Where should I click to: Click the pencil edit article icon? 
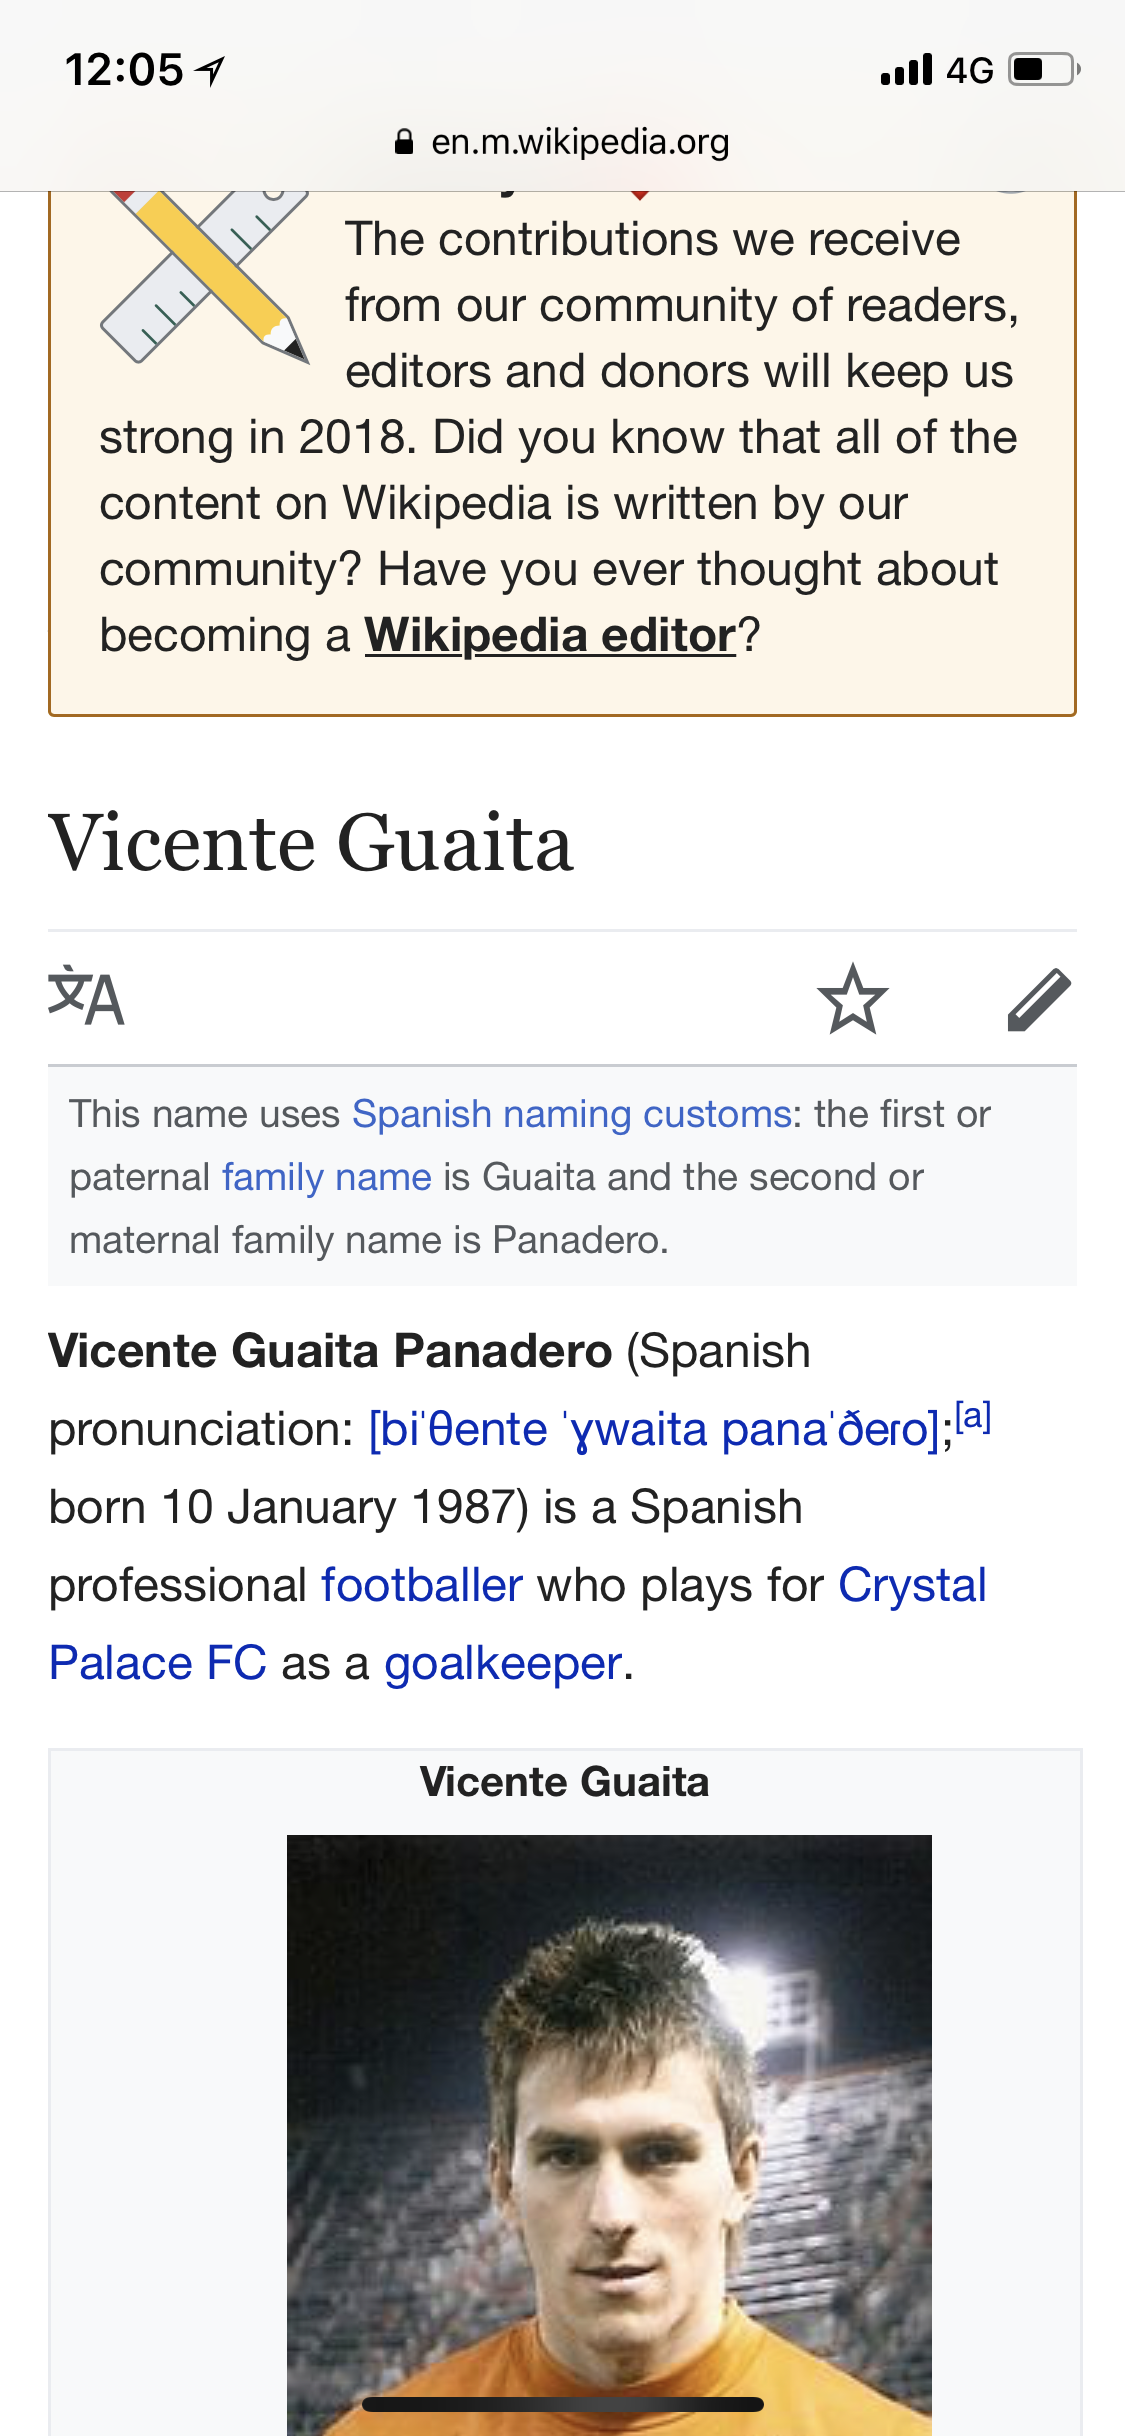click(x=1039, y=998)
